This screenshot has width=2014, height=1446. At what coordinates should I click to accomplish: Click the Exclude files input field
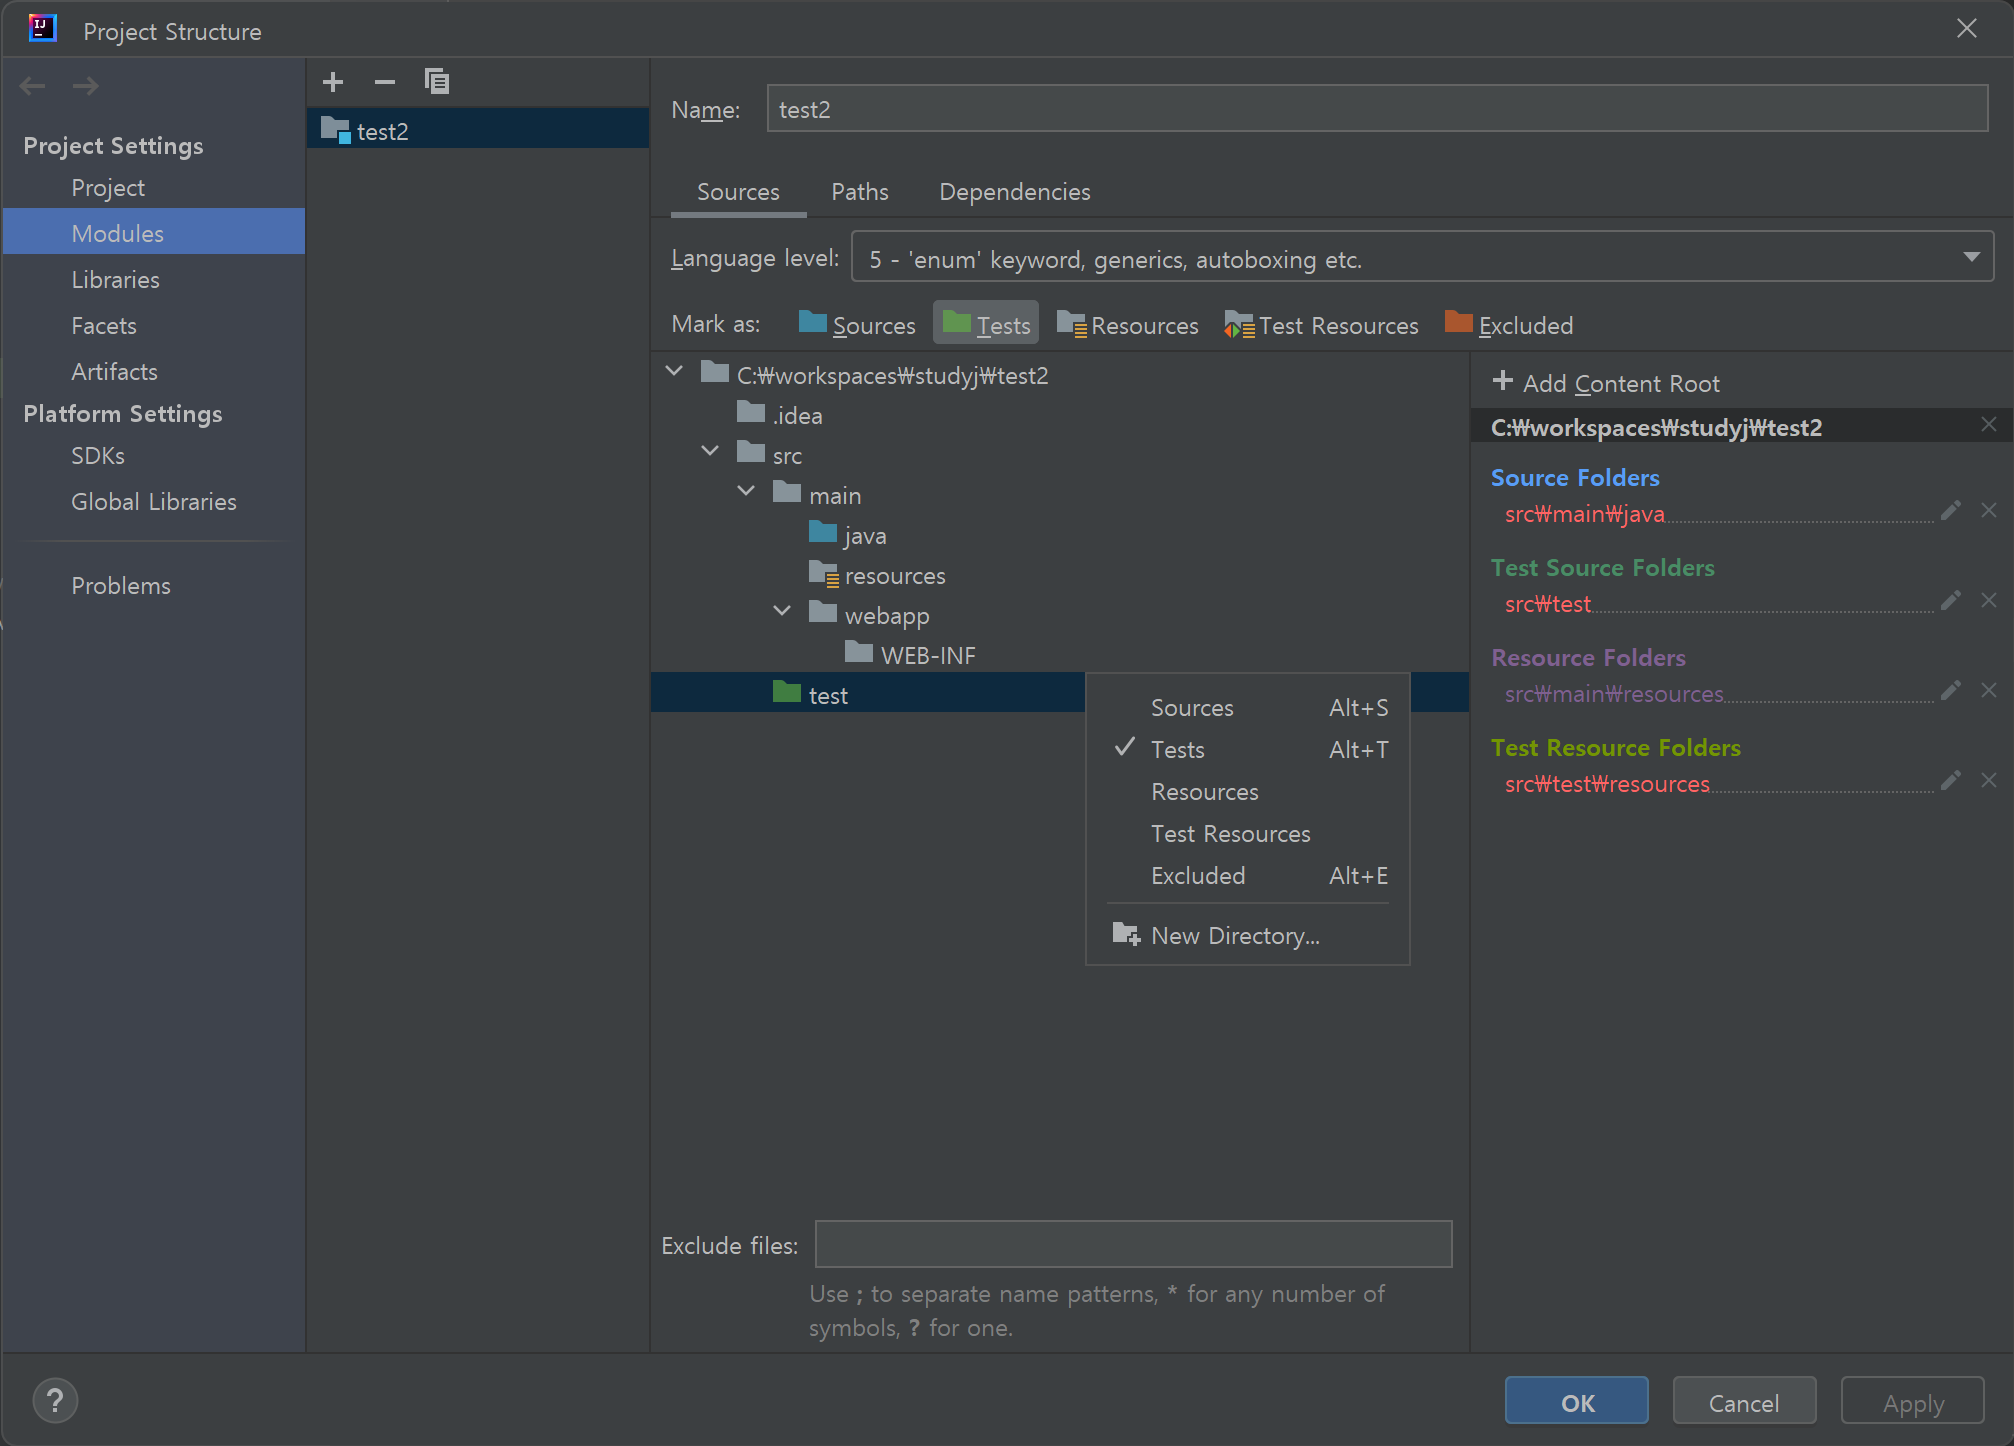click(1133, 1244)
